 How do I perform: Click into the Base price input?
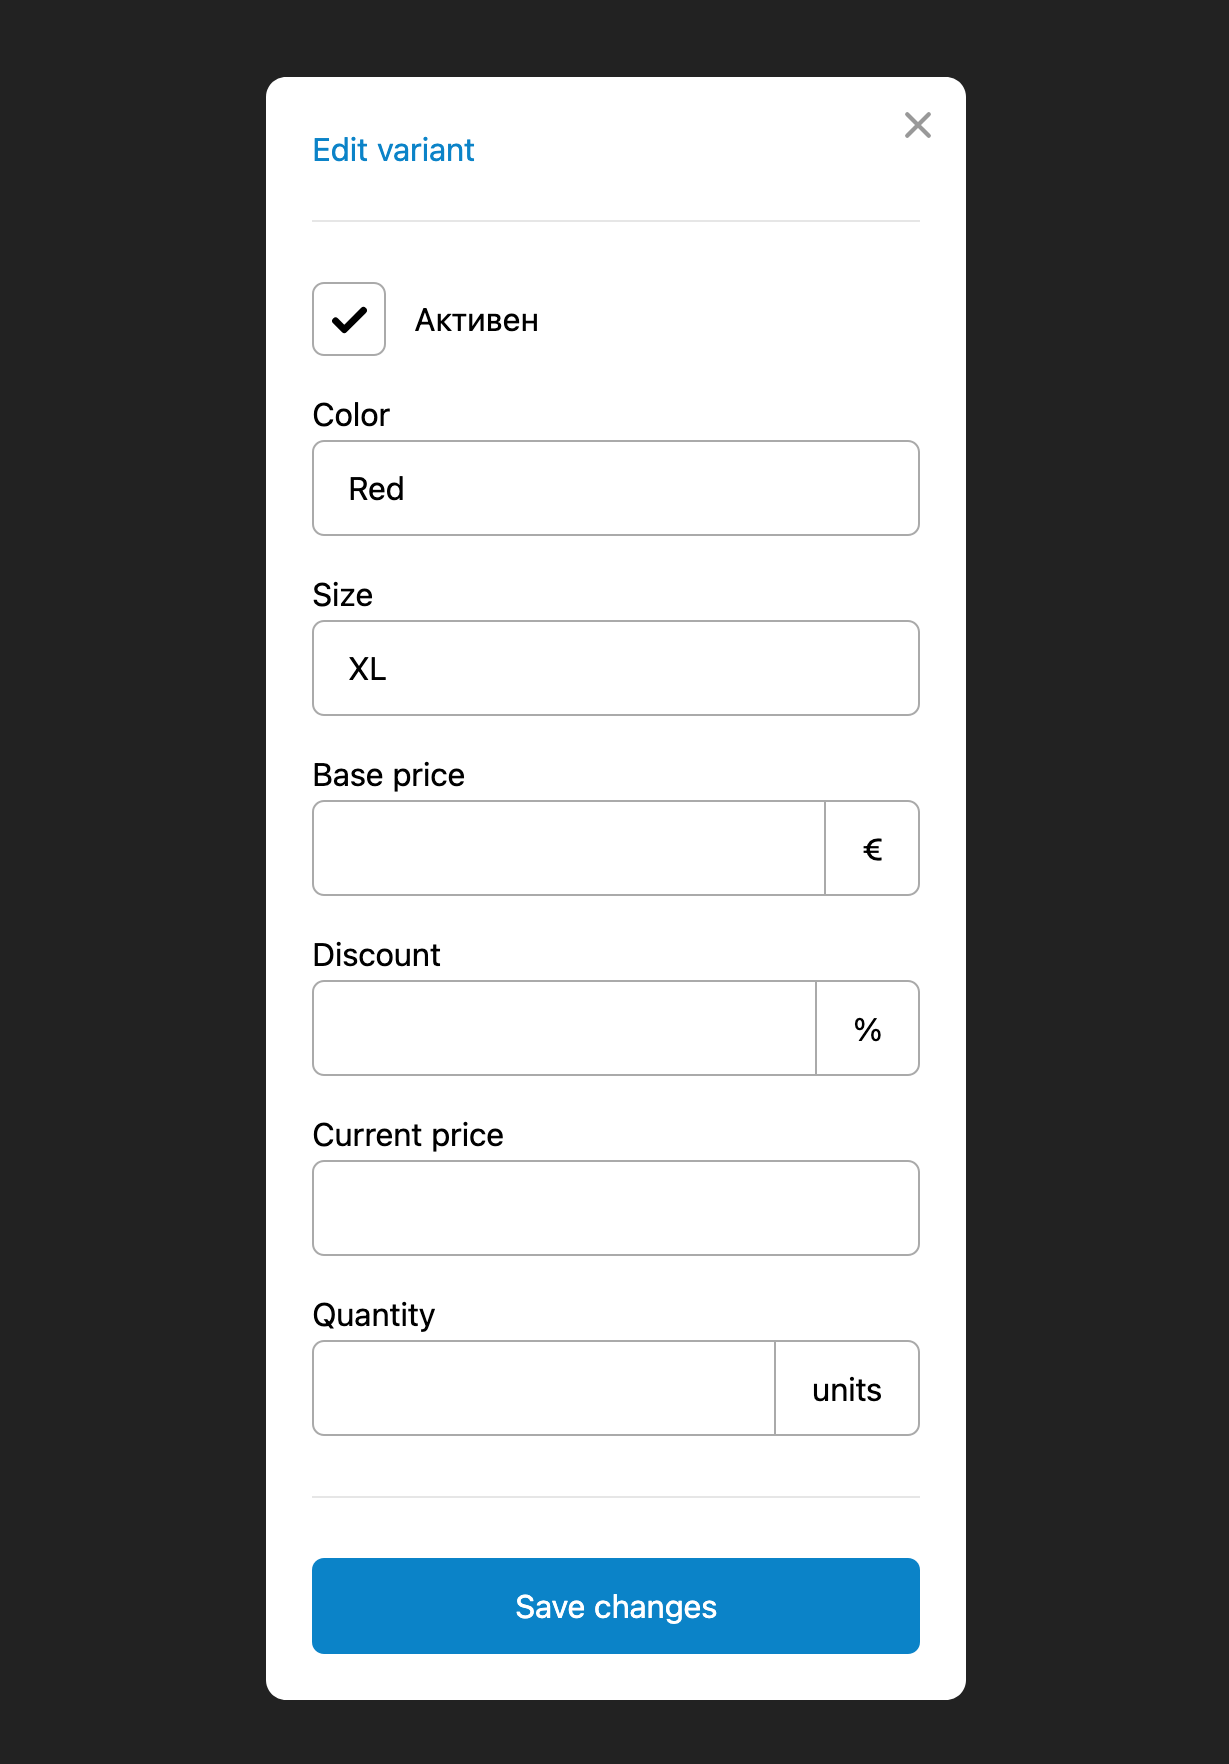coord(568,848)
